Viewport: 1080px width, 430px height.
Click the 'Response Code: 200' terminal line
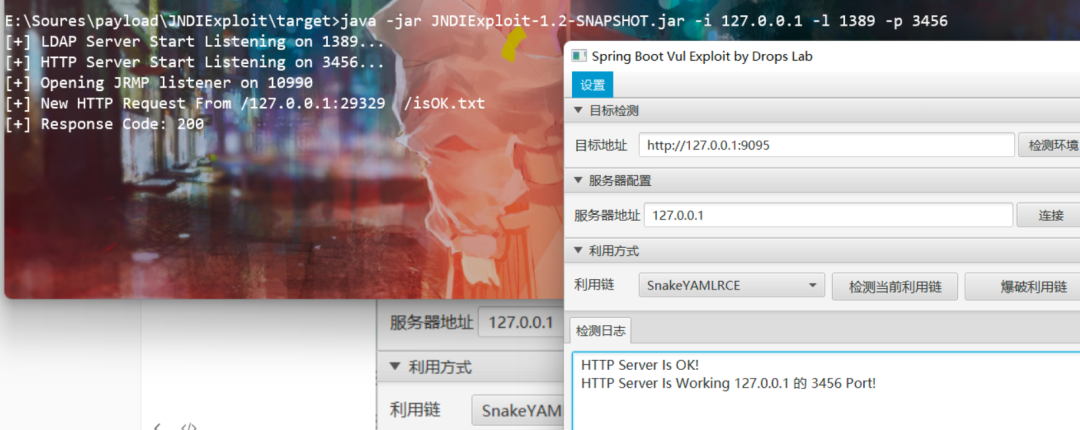tap(105, 124)
